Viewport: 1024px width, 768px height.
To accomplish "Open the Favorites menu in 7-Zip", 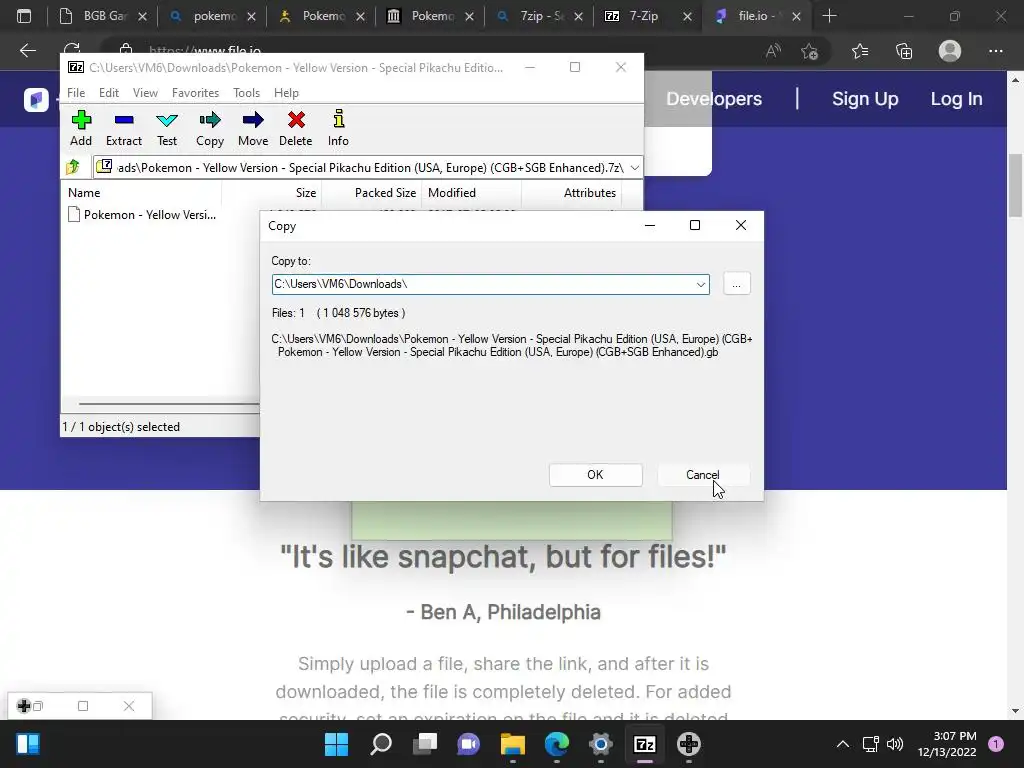I will tap(195, 93).
